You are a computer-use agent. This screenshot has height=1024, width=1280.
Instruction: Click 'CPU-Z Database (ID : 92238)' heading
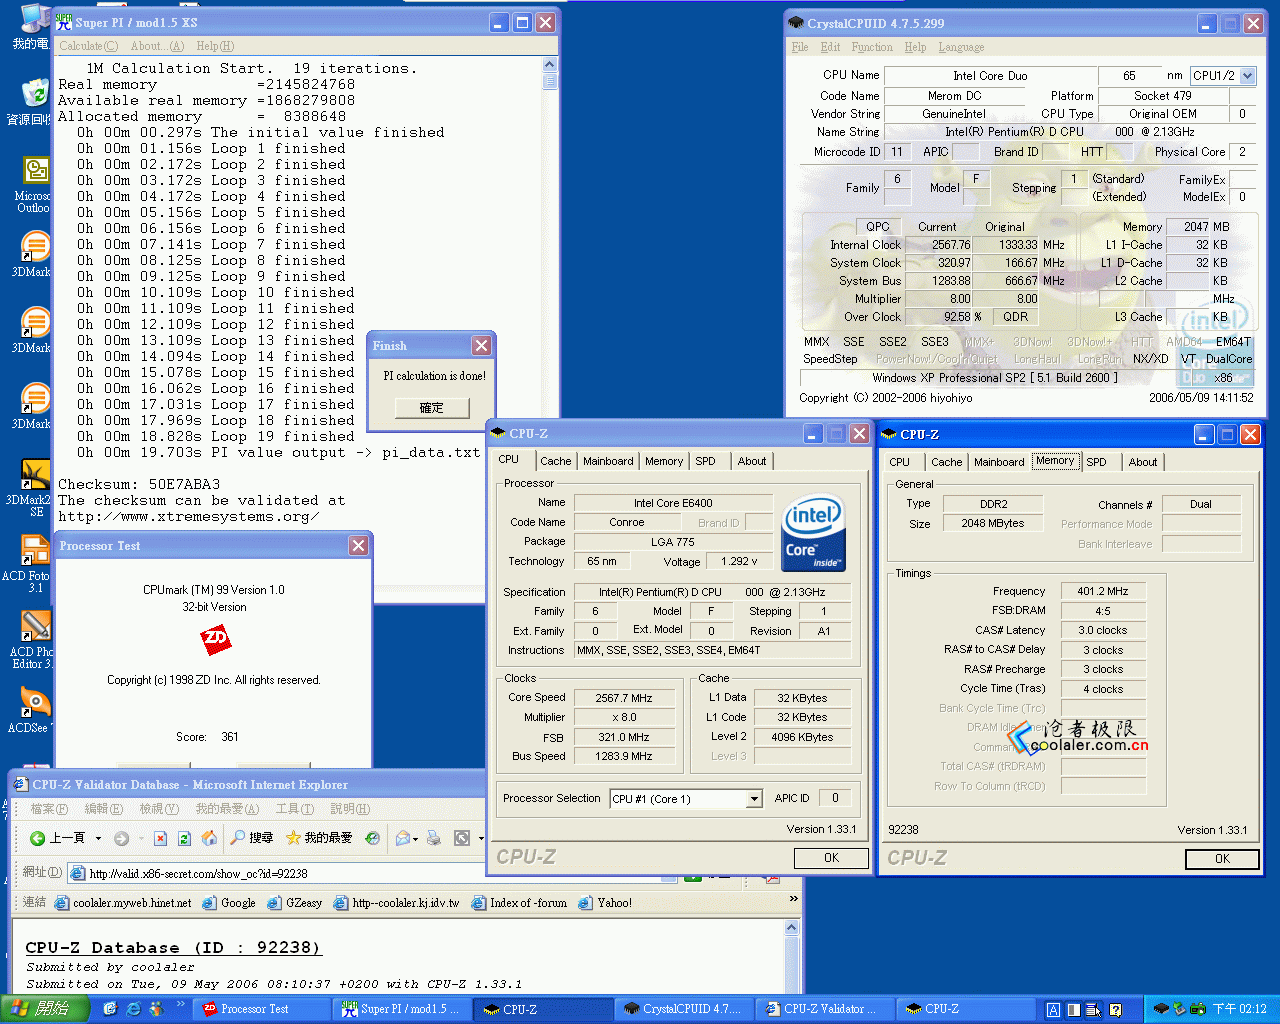click(x=173, y=947)
